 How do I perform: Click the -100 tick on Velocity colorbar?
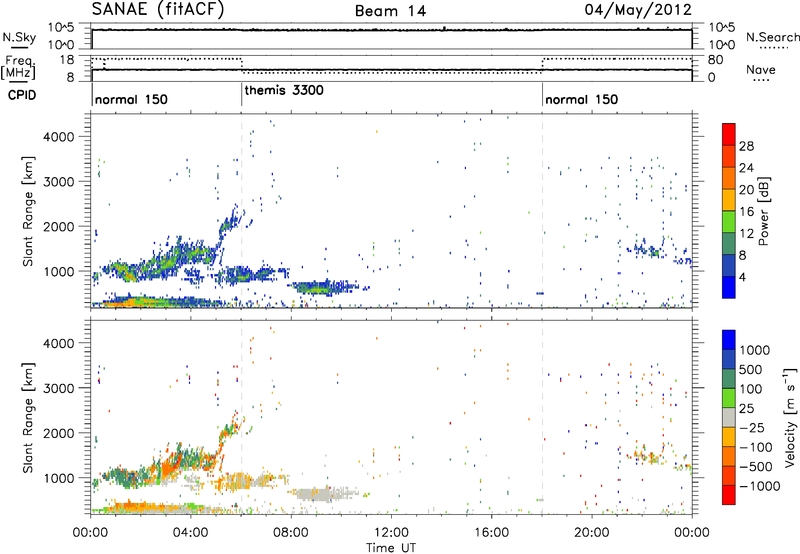point(756,447)
